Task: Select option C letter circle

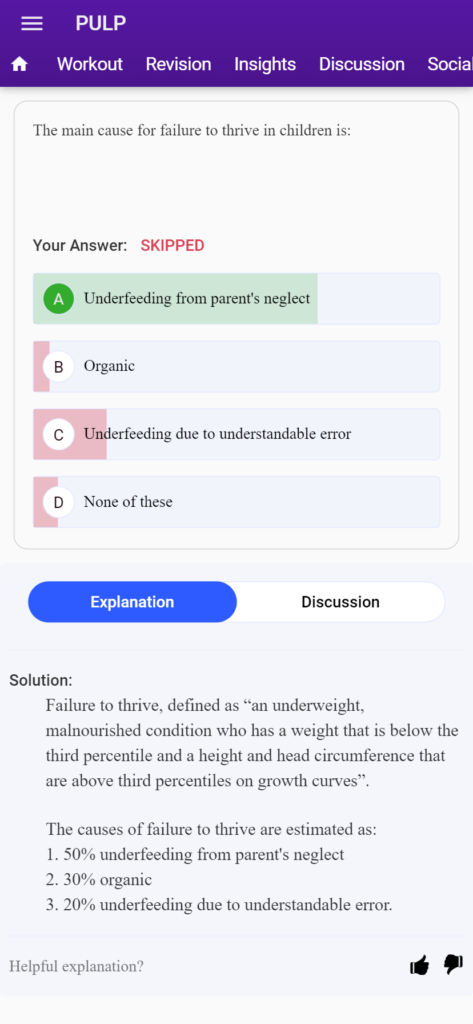Action: point(59,435)
